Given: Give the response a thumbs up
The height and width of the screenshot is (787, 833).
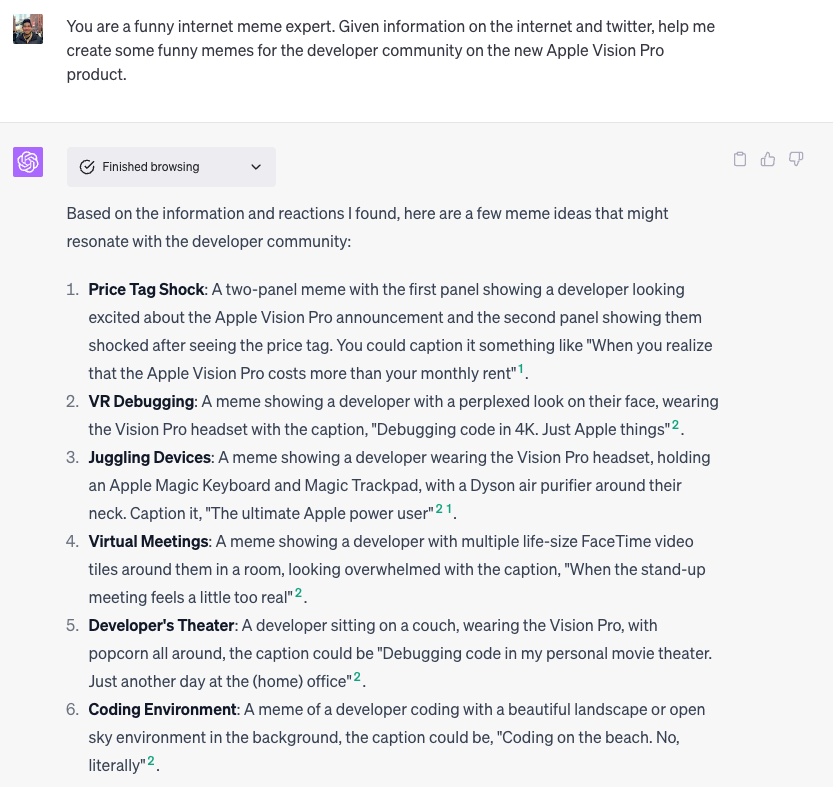Looking at the screenshot, I should 768,159.
